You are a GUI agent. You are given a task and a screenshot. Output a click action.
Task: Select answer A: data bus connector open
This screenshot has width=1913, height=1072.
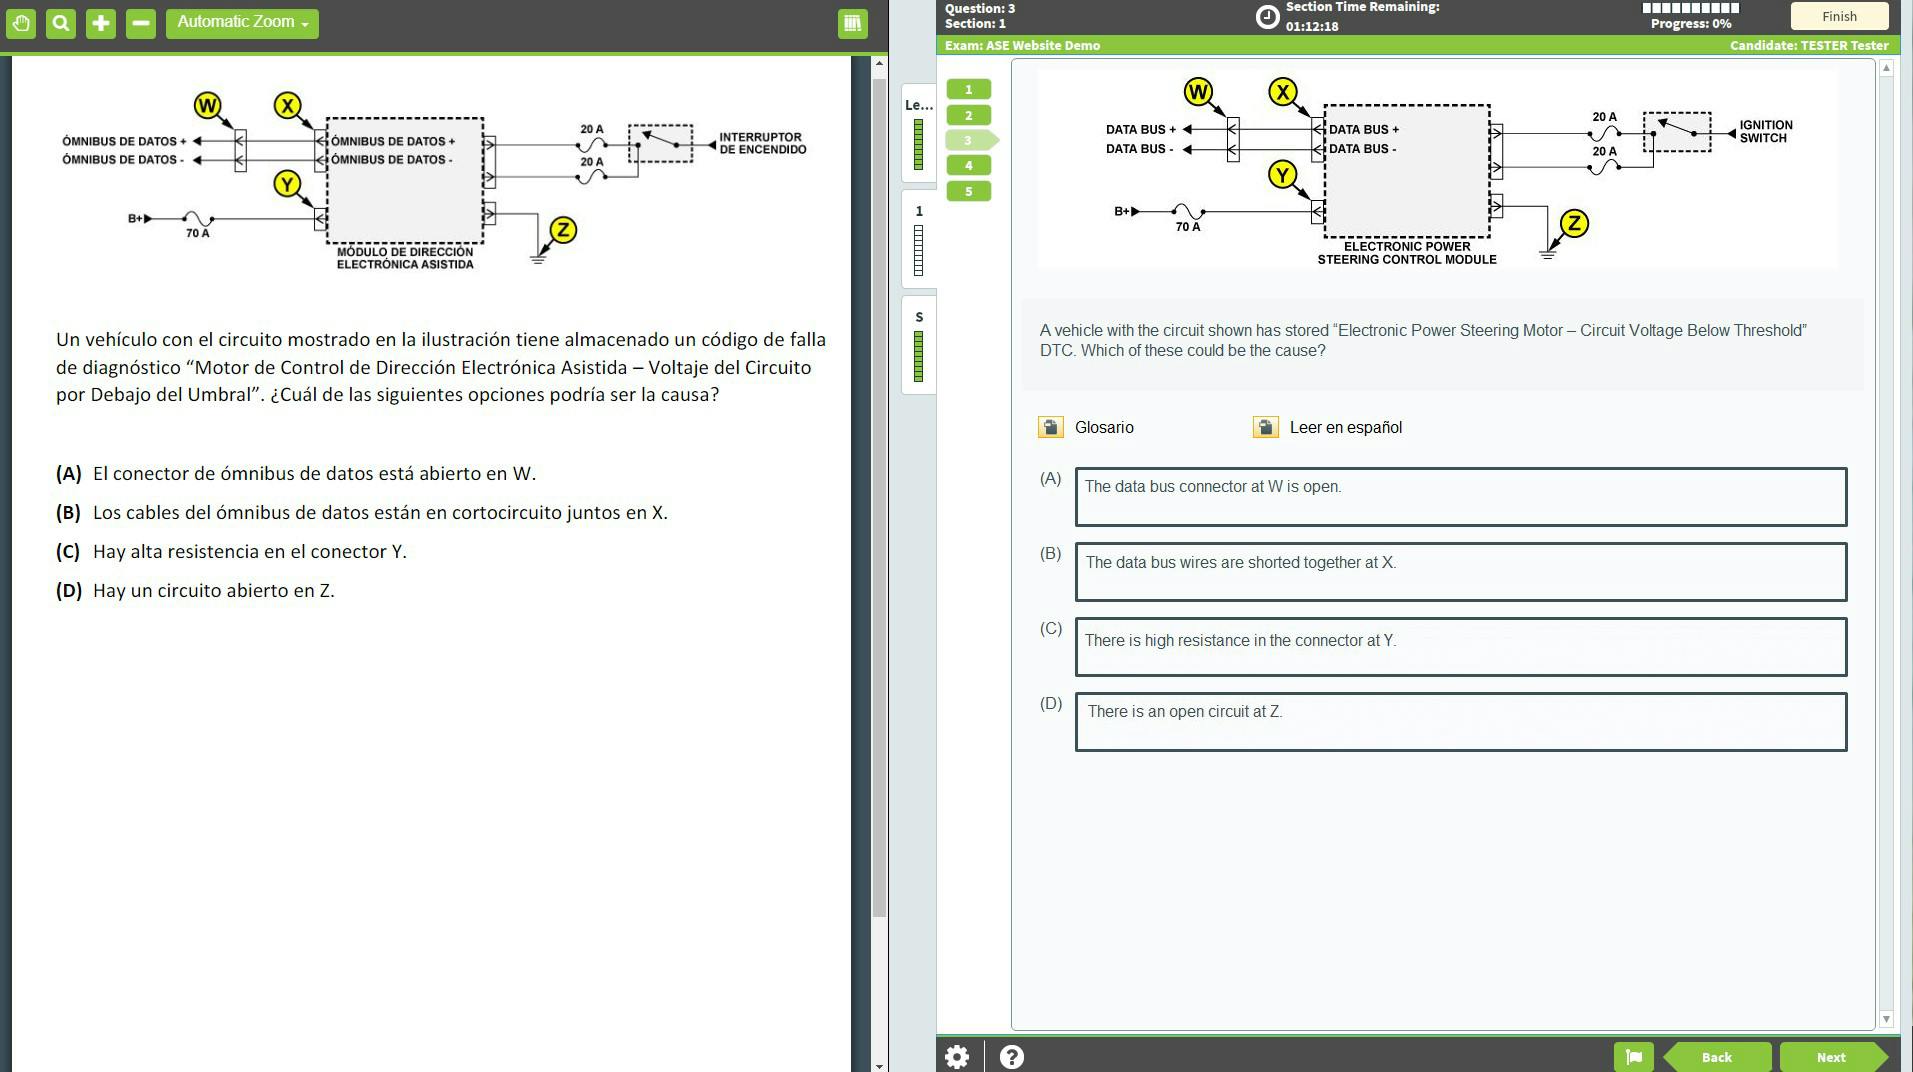(x=1460, y=497)
